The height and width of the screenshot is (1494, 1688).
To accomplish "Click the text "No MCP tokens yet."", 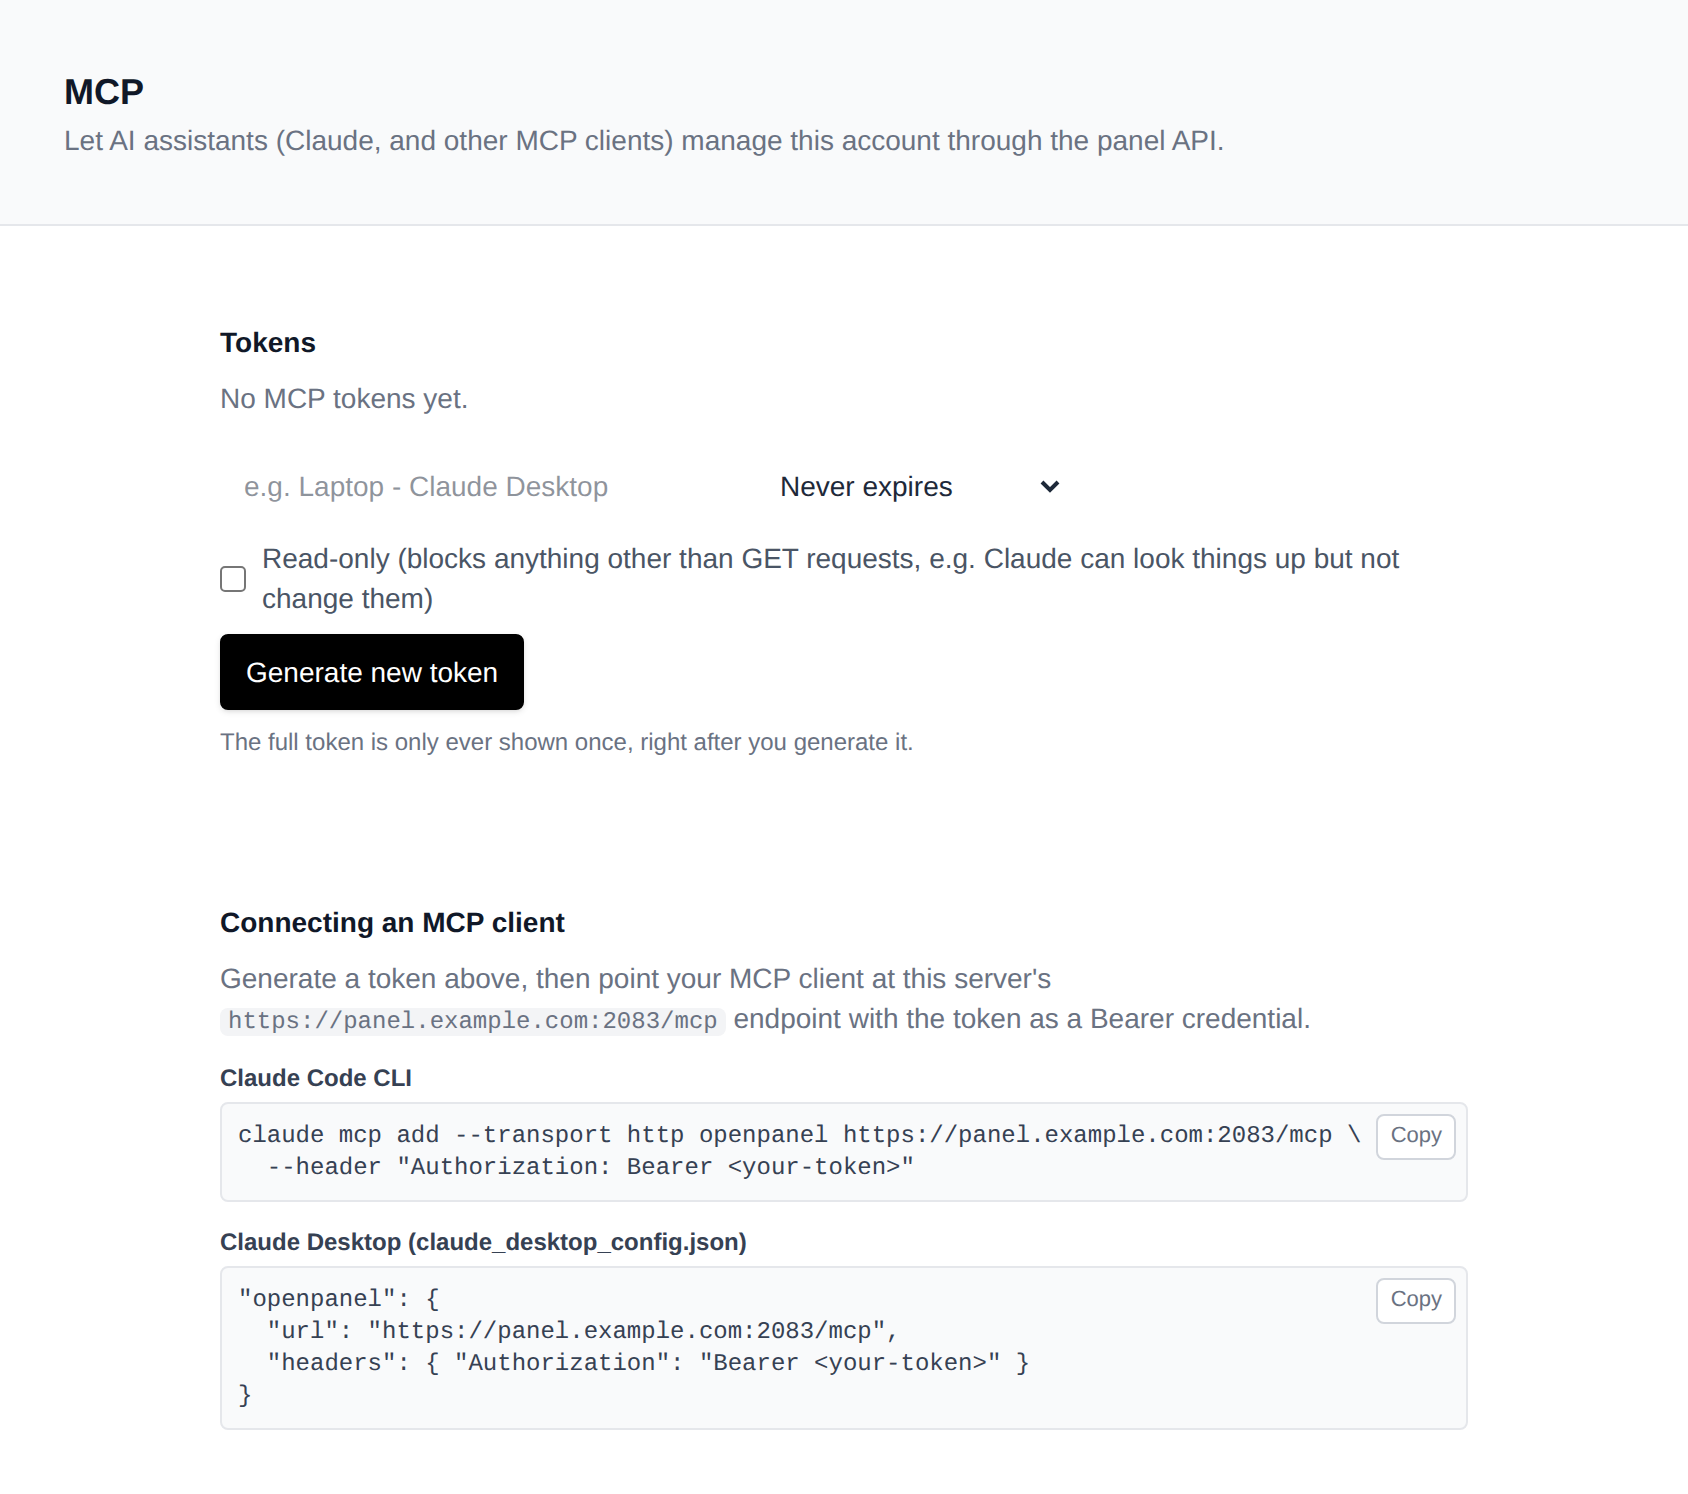I will pos(344,399).
